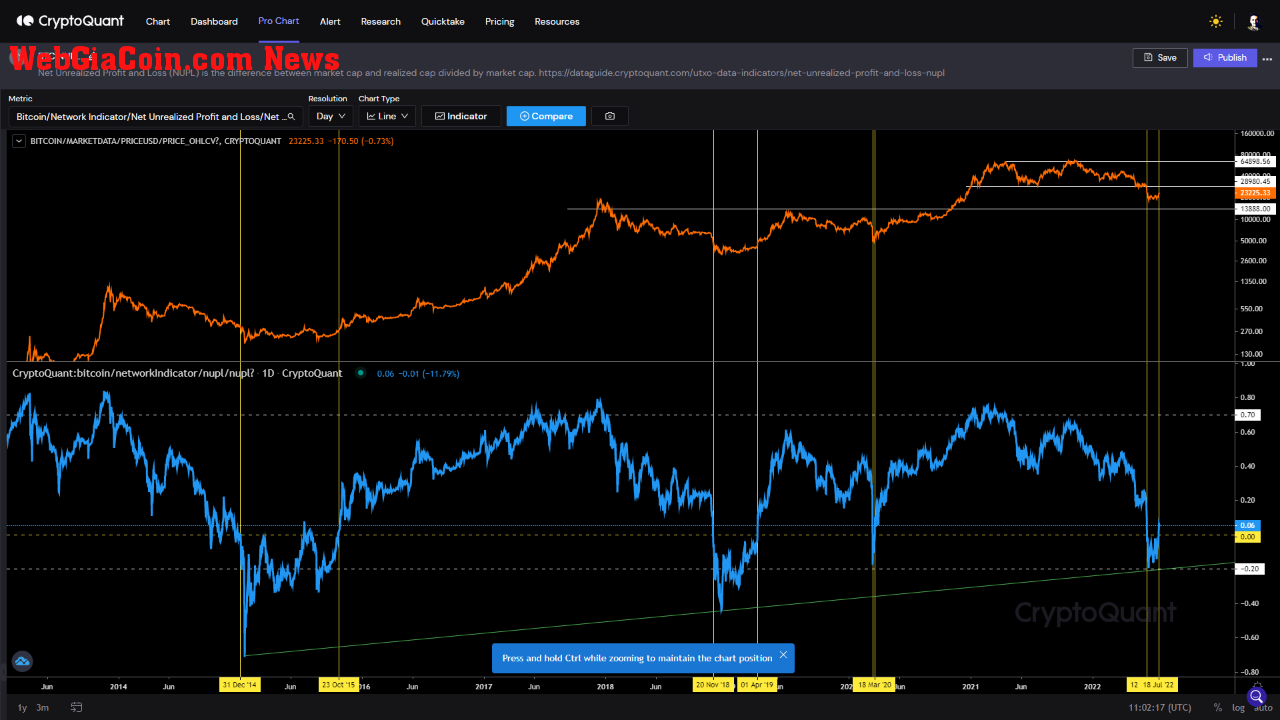
Task: Click the blue zoom magnifier icon
Action: click(x=1256, y=696)
